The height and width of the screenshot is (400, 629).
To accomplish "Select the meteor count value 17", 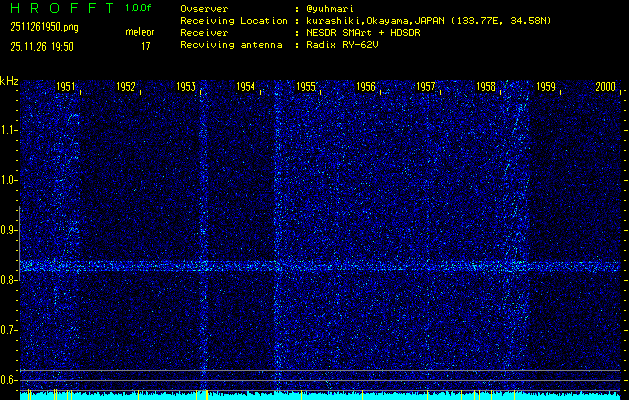I will coord(146,47).
